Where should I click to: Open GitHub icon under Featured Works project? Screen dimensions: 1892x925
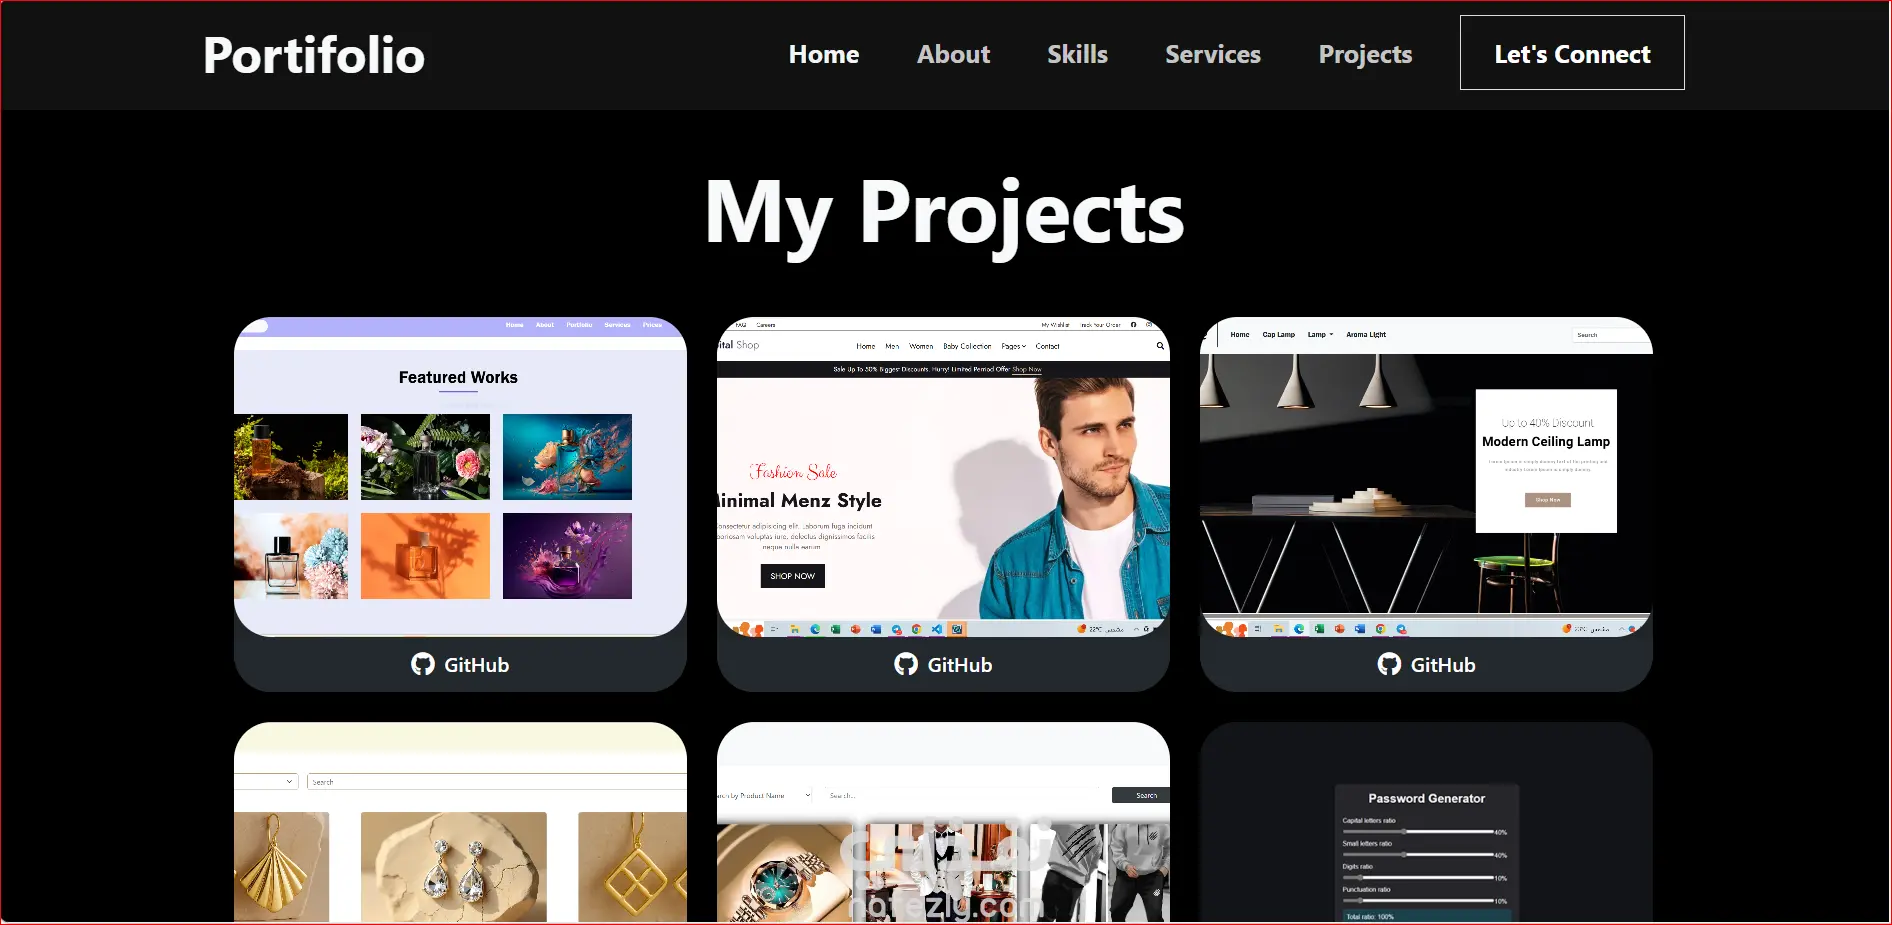pyautogui.click(x=423, y=664)
